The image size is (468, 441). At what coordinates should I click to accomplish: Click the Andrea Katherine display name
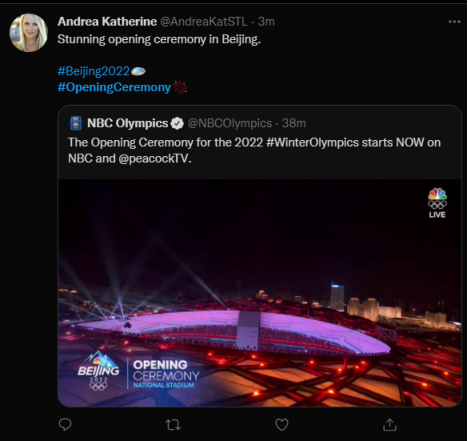tap(107, 22)
